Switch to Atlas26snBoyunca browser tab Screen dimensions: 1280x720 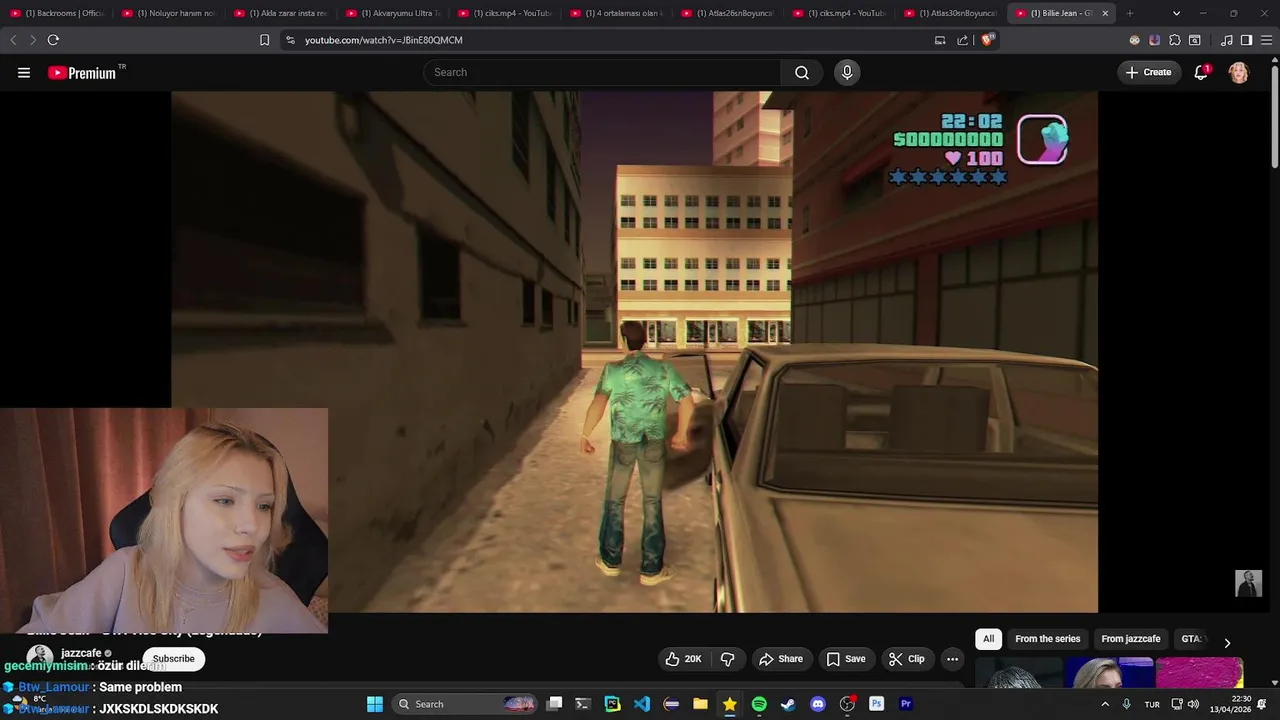(x=730, y=13)
